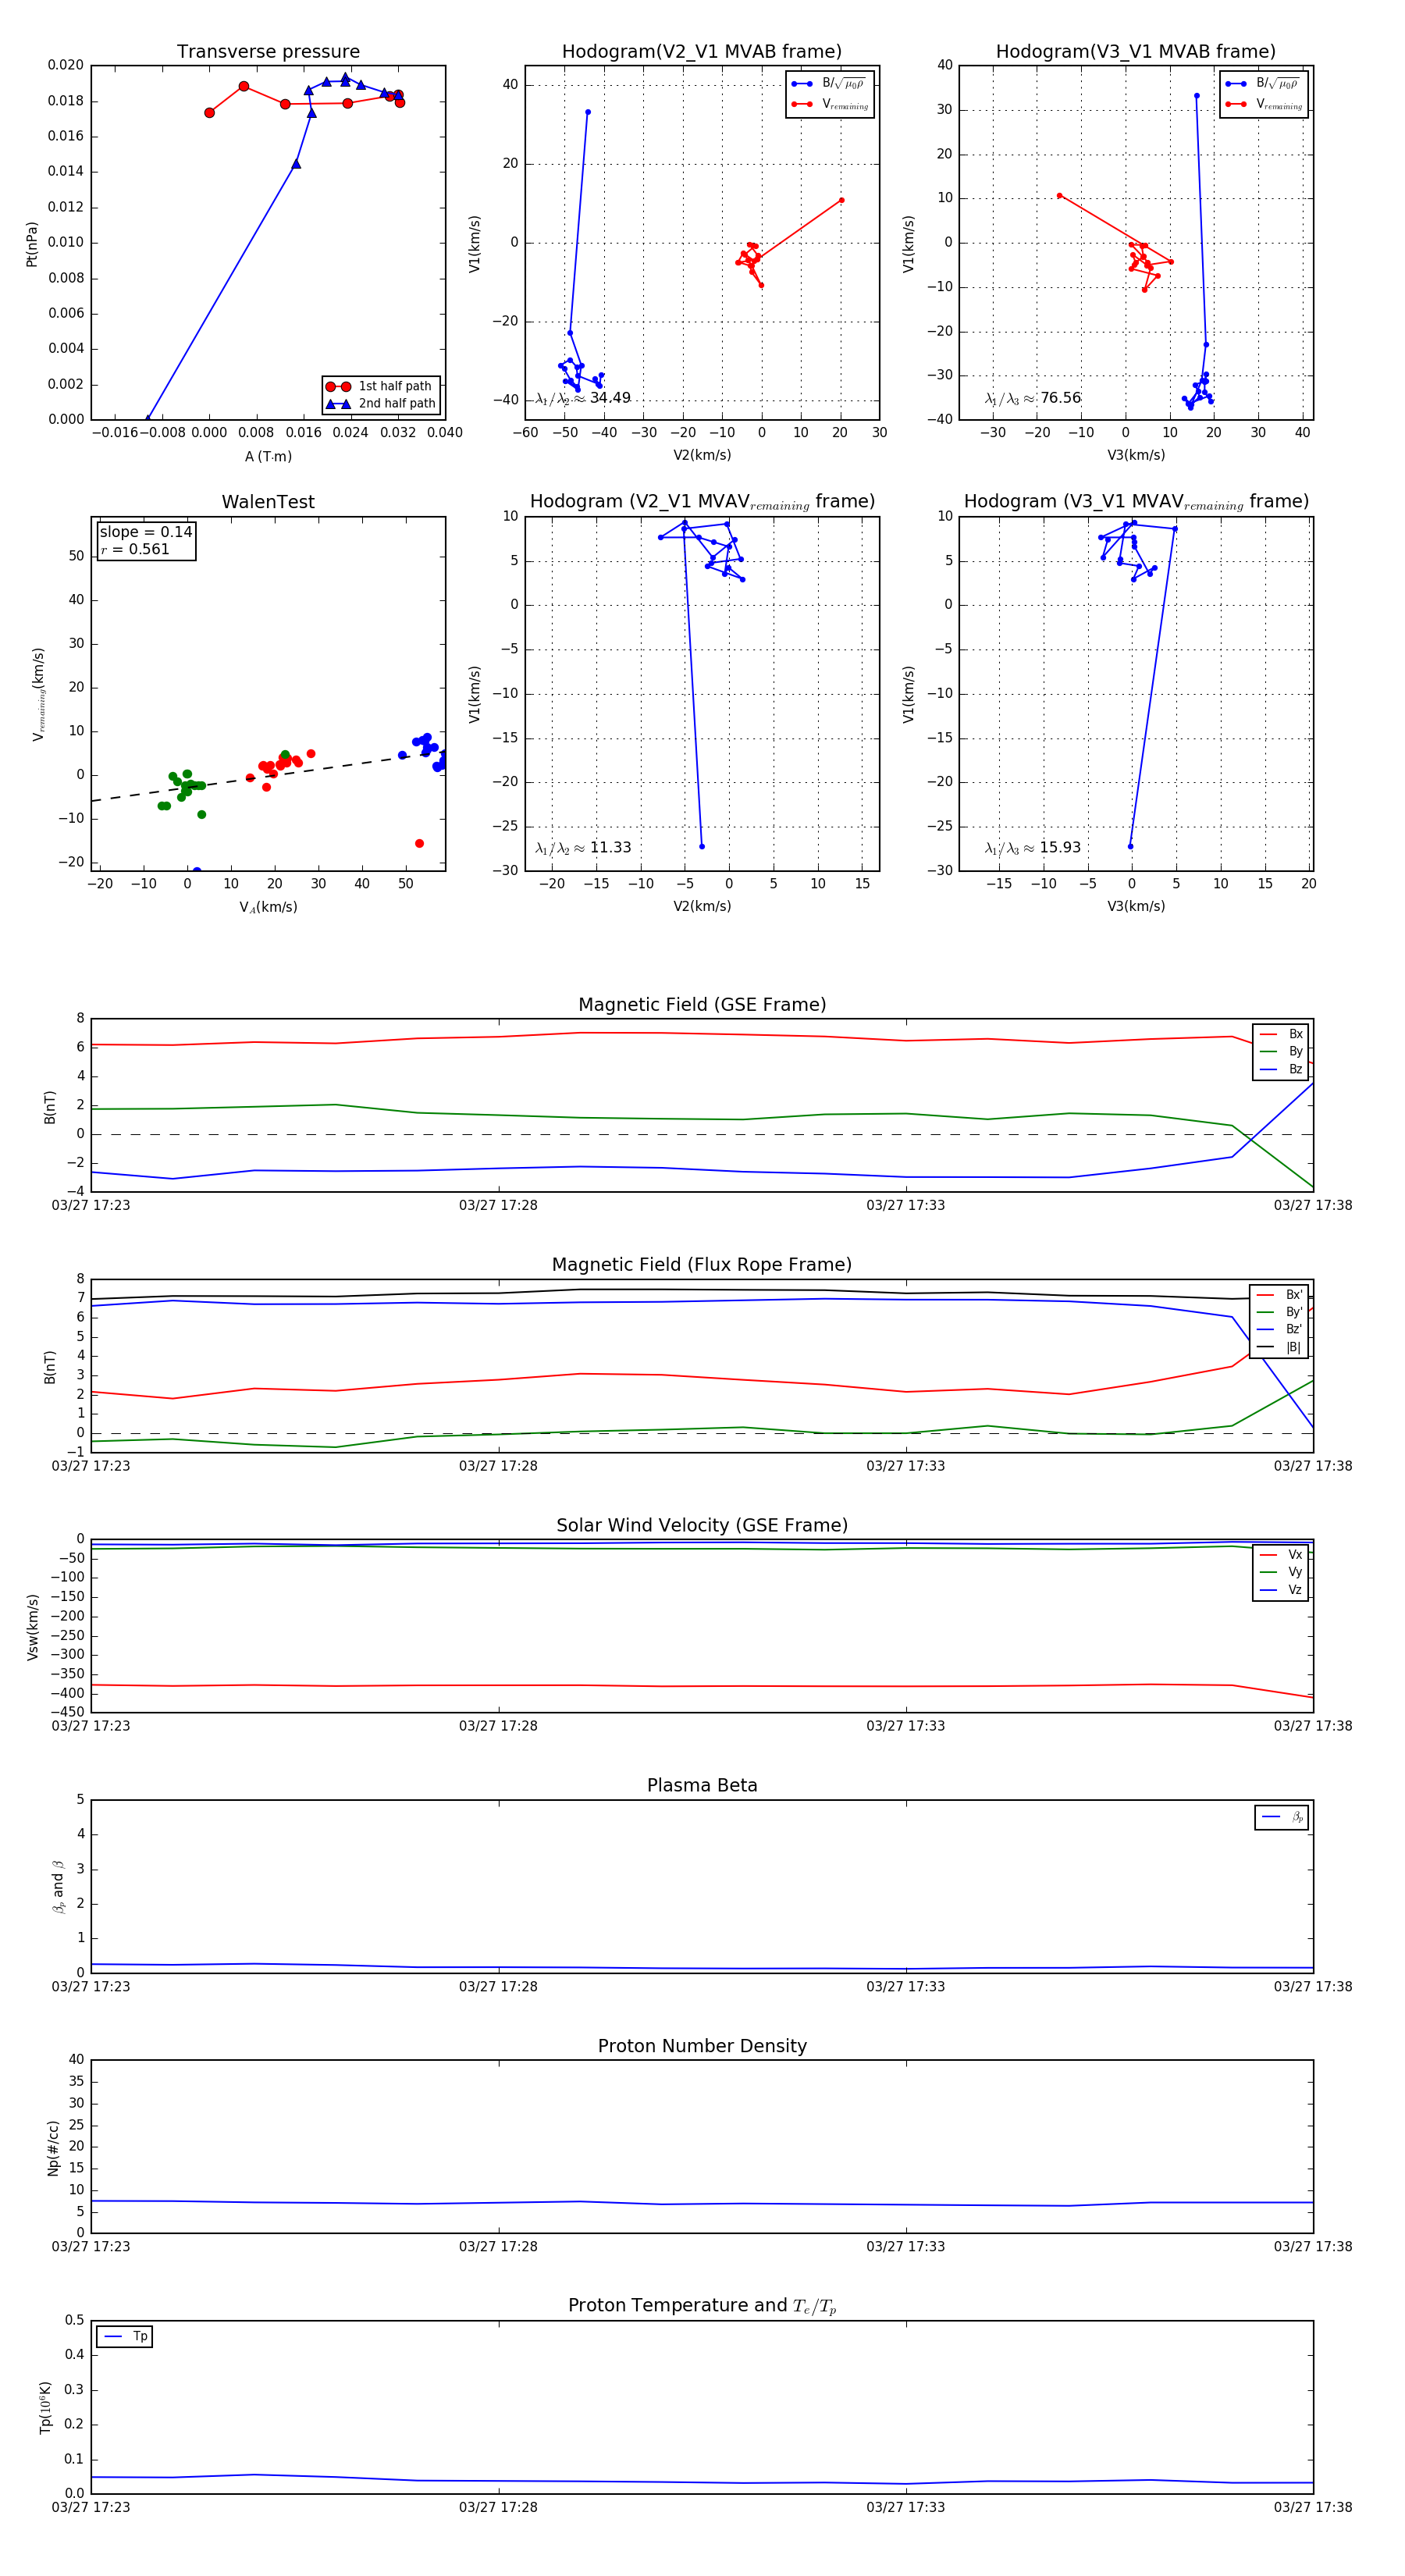Click the 'Proton Number Density' plot title
Screen dimensions: 1405x2576
(702, 2046)
